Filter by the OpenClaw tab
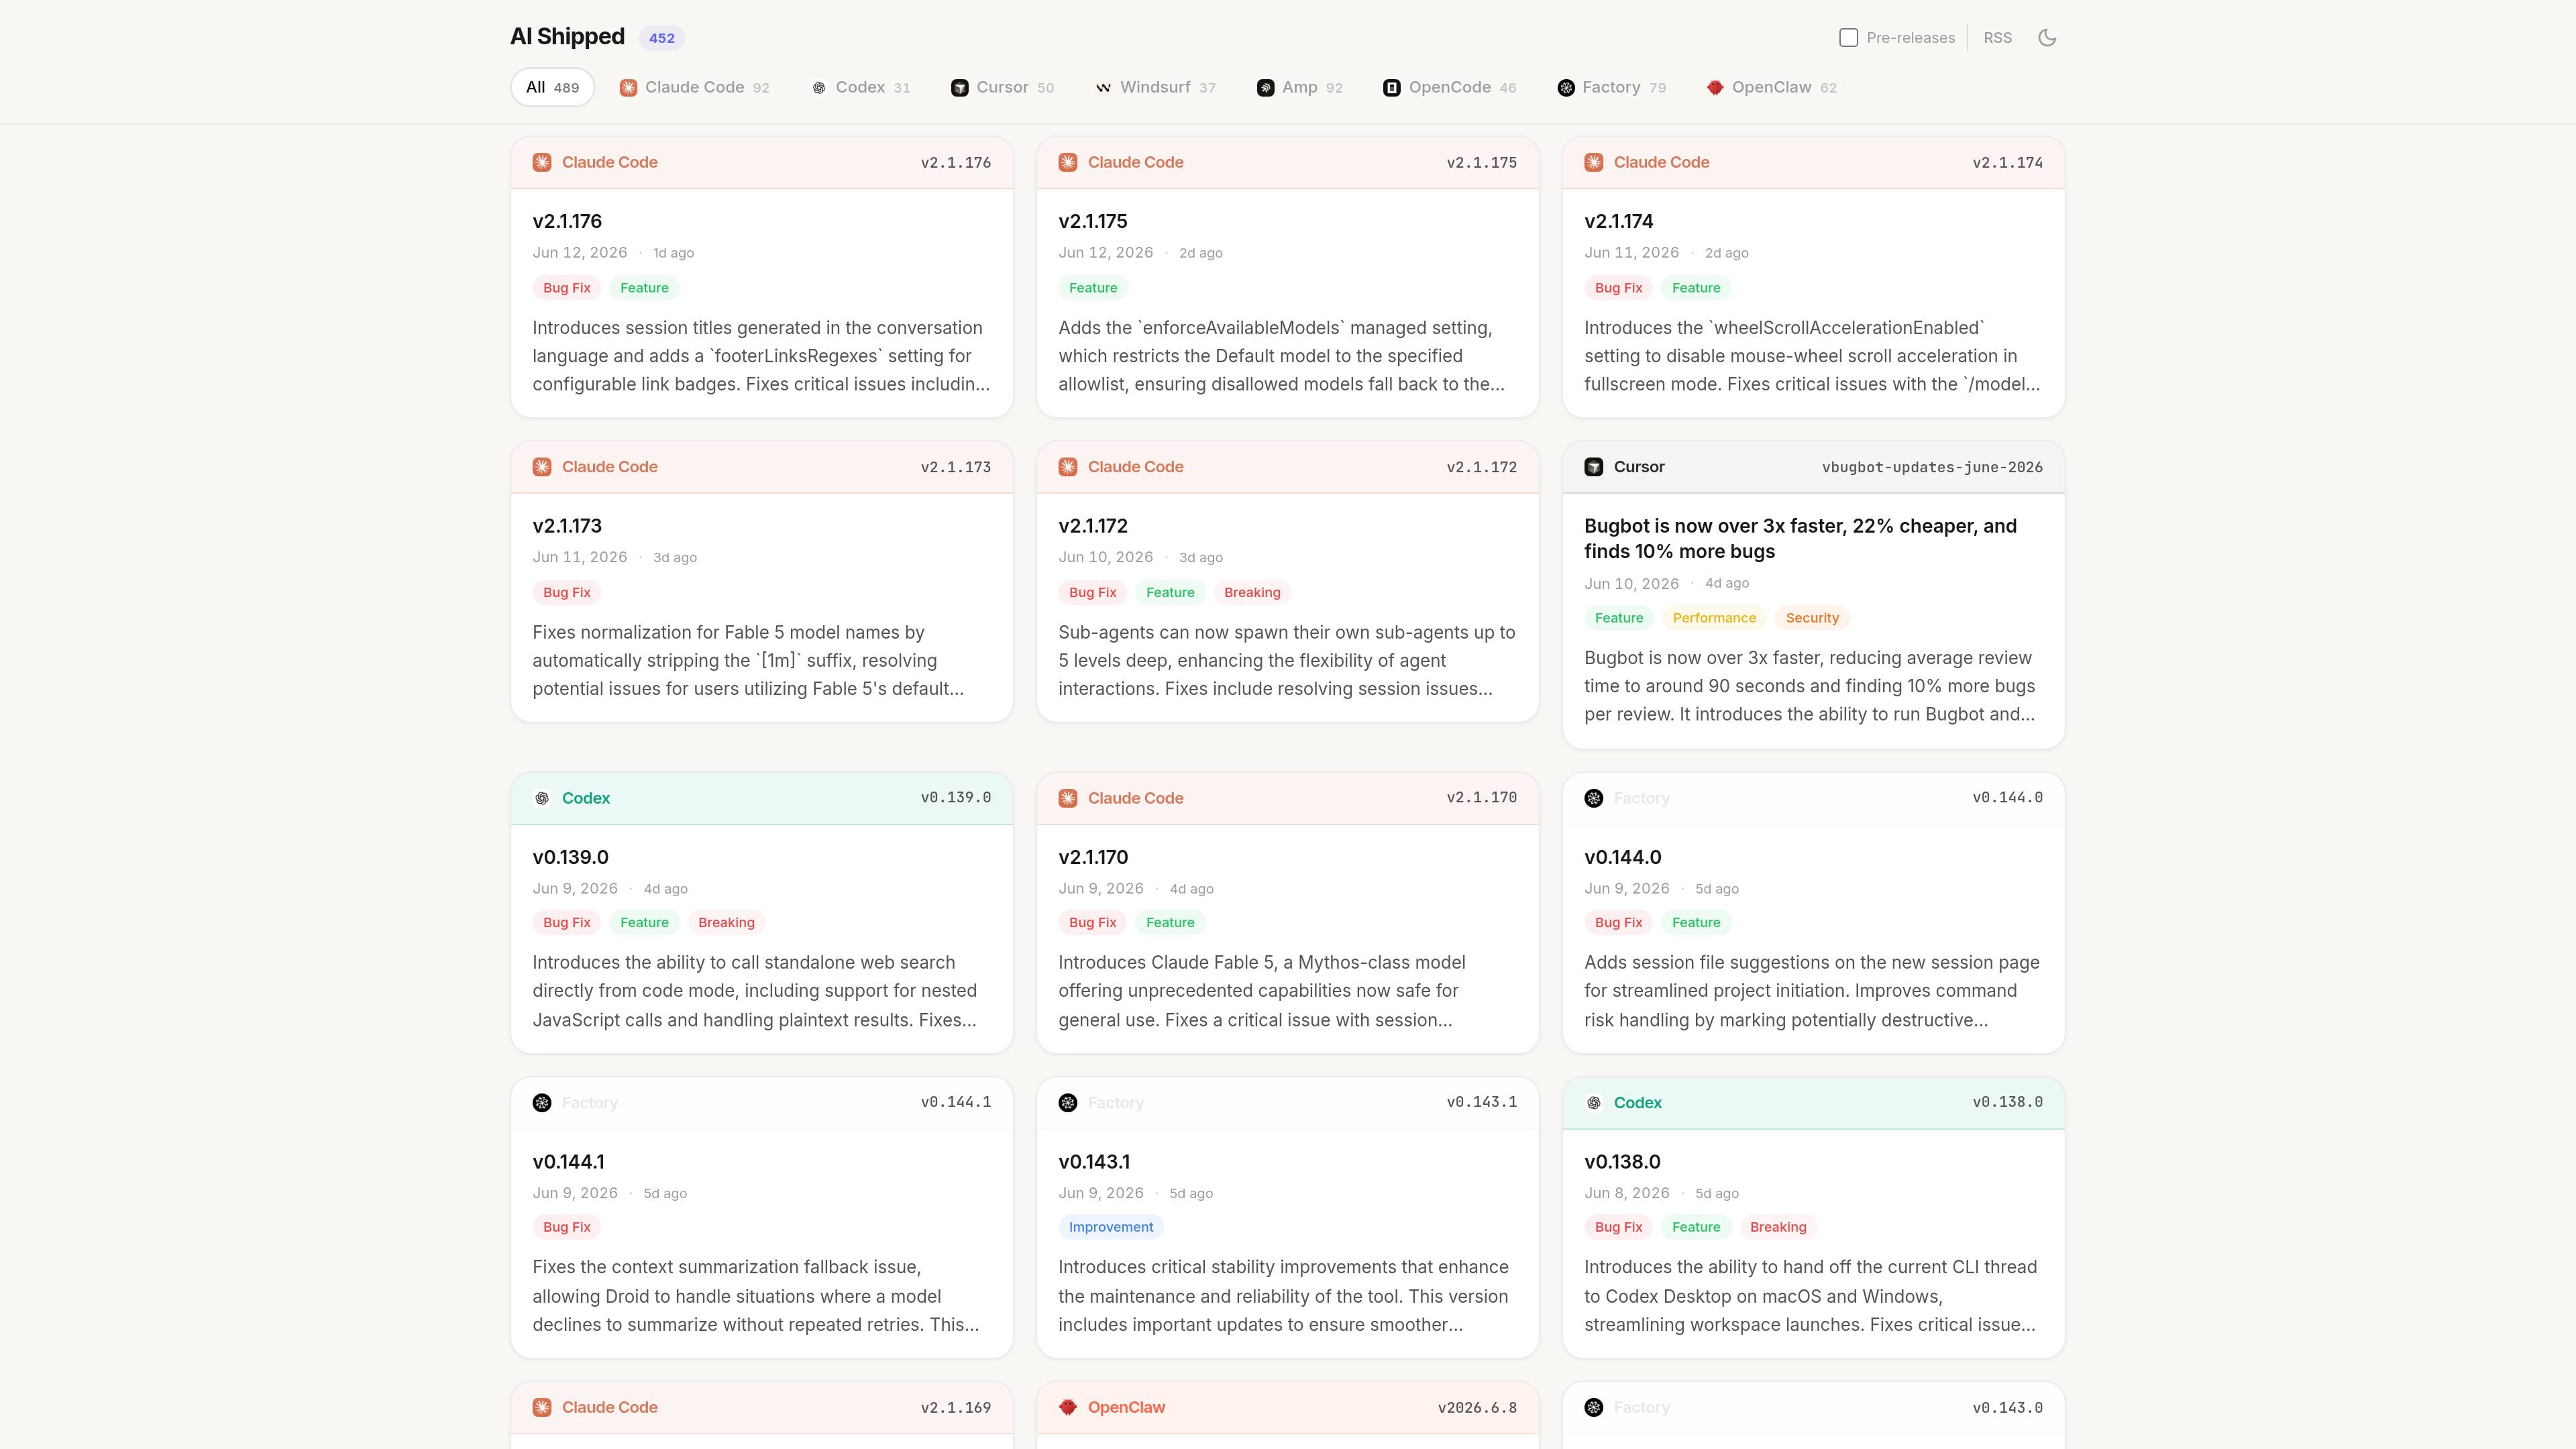2576x1449 pixels. pyautogui.click(x=1771, y=87)
